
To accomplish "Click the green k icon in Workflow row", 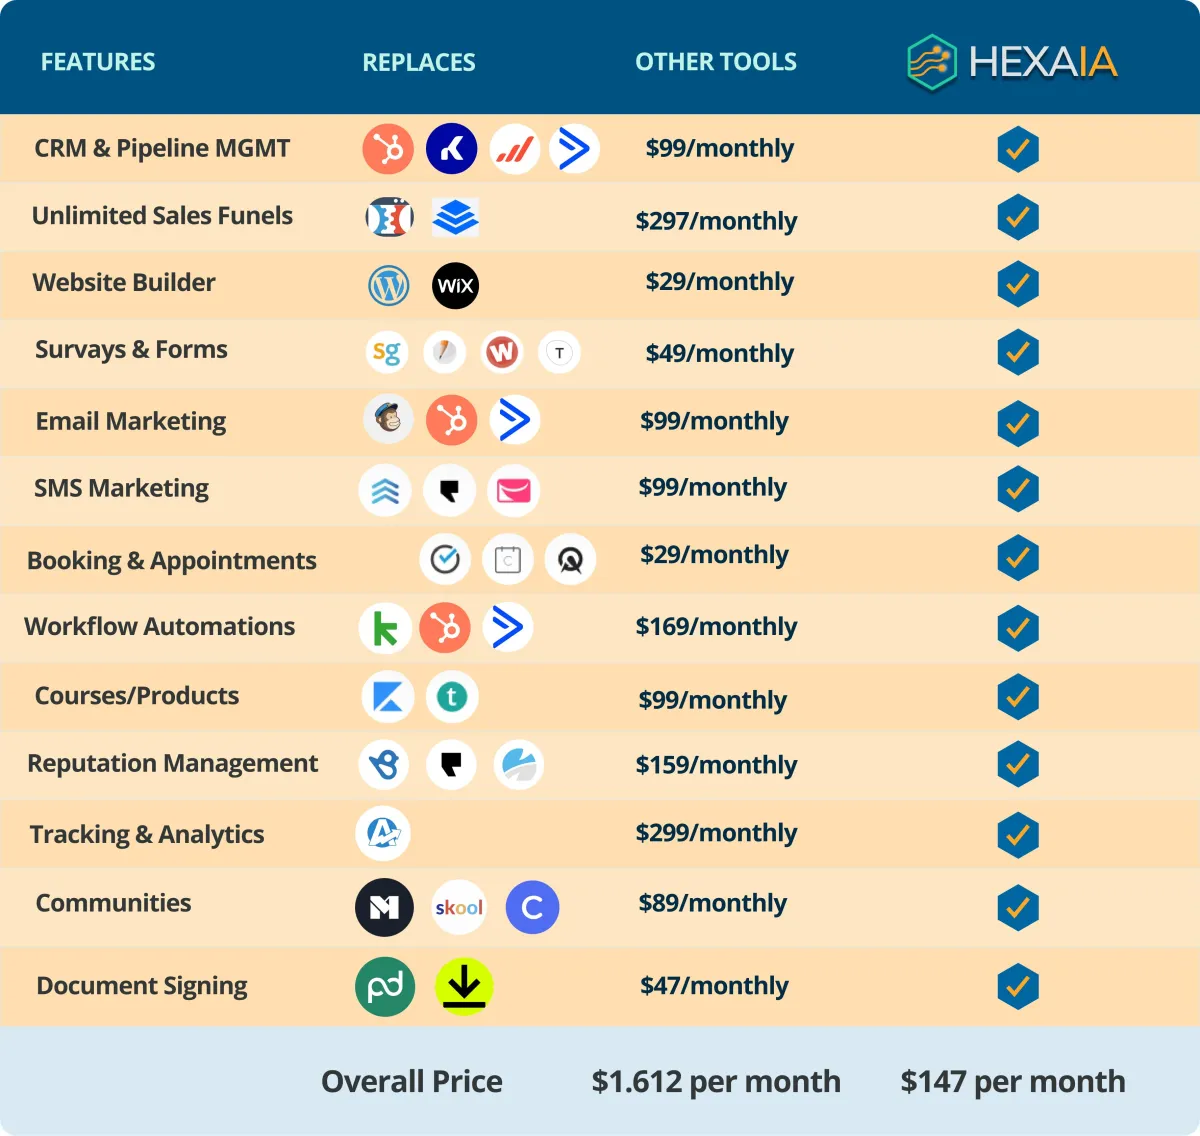I will tap(385, 628).
